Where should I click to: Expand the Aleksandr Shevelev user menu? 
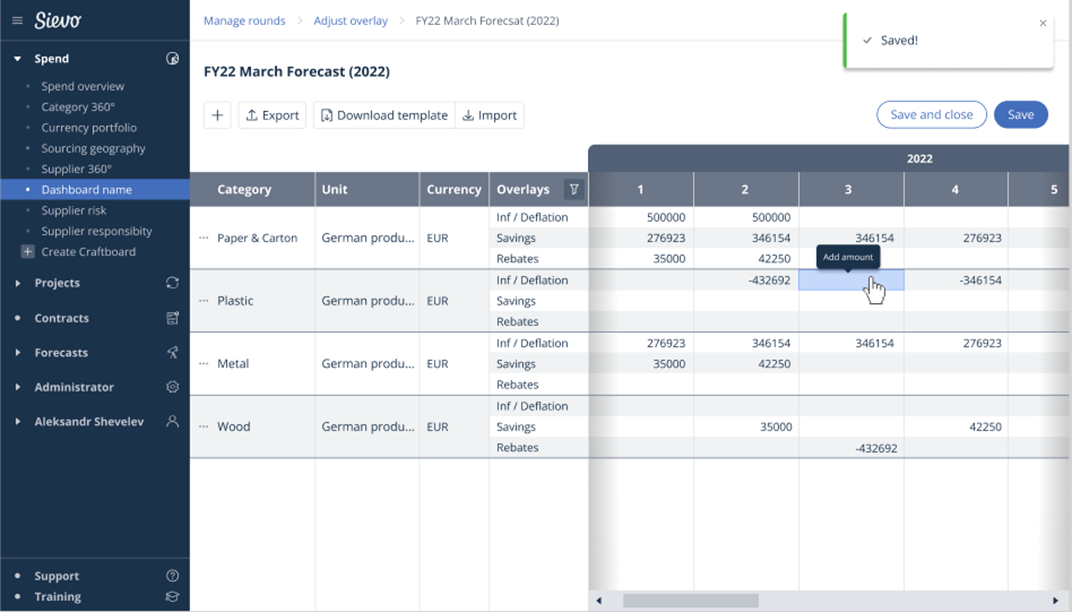pyautogui.click(x=18, y=422)
